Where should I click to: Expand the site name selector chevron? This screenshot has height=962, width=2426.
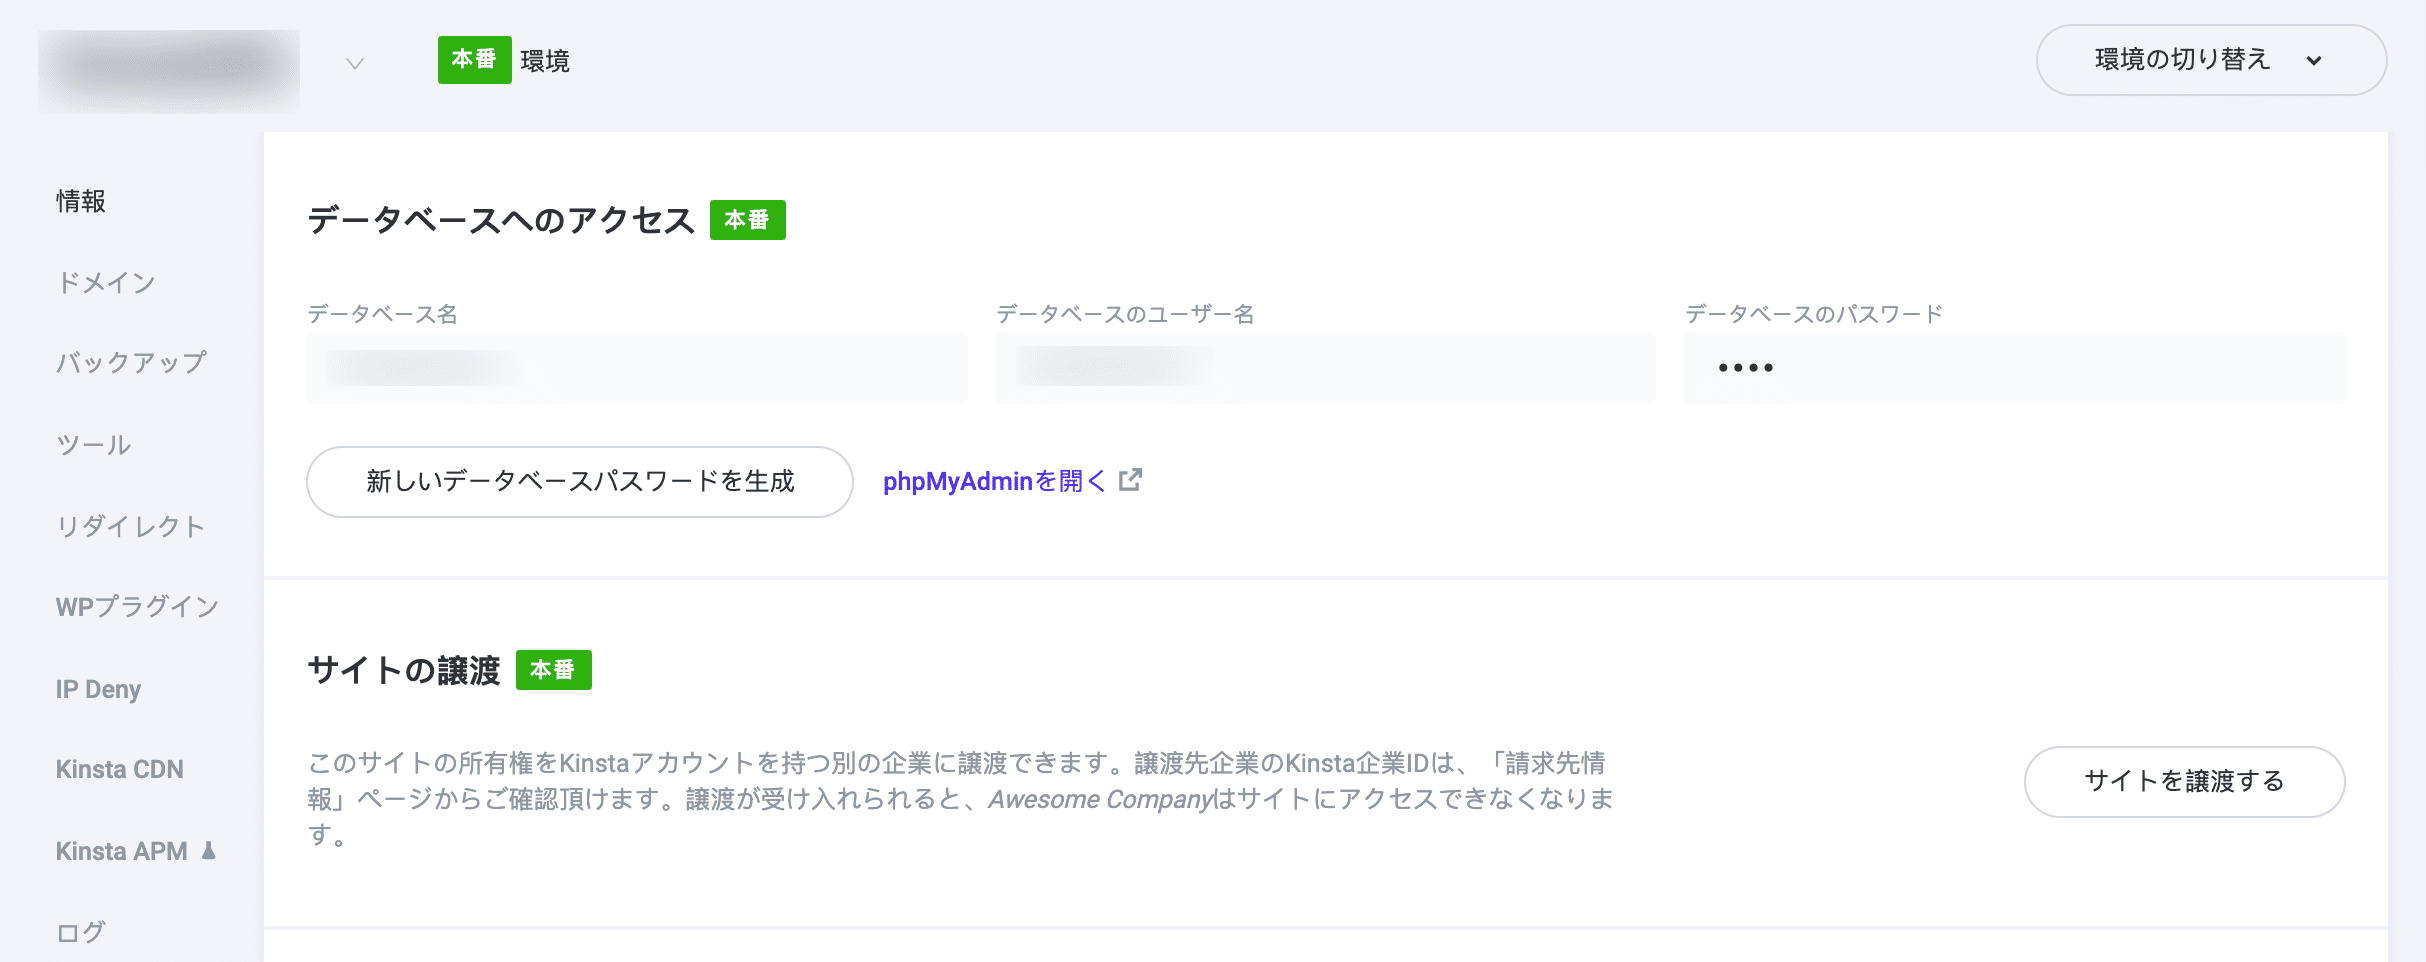(353, 65)
